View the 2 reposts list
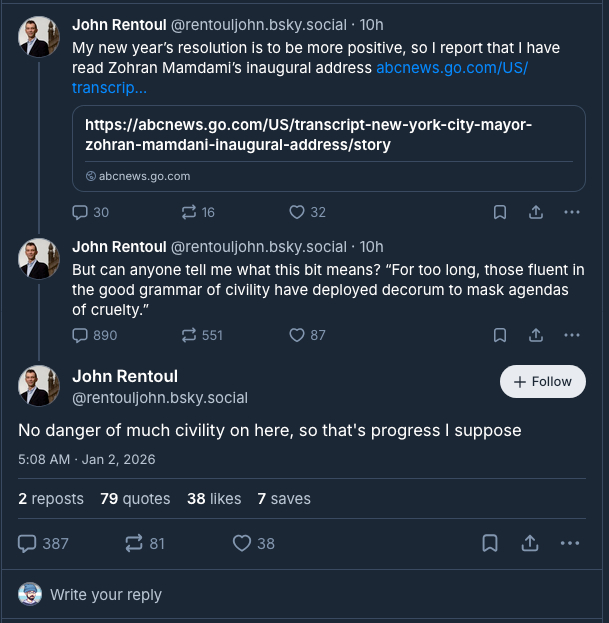 pos(51,498)
